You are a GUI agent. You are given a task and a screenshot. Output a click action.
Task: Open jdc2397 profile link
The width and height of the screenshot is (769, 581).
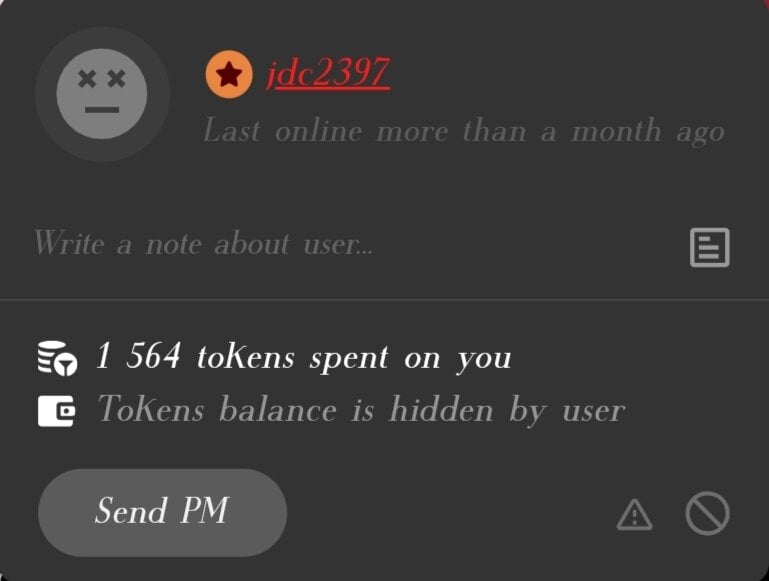pos(328,74)
